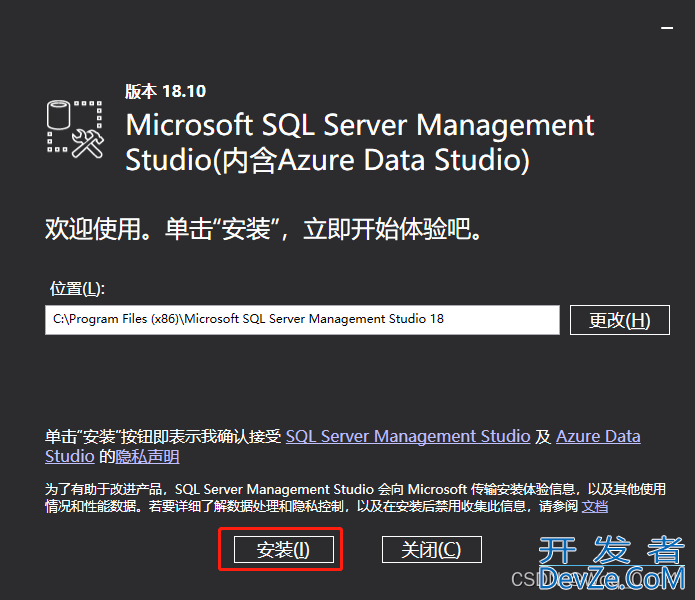Click the install location path field

pos(302,320)
